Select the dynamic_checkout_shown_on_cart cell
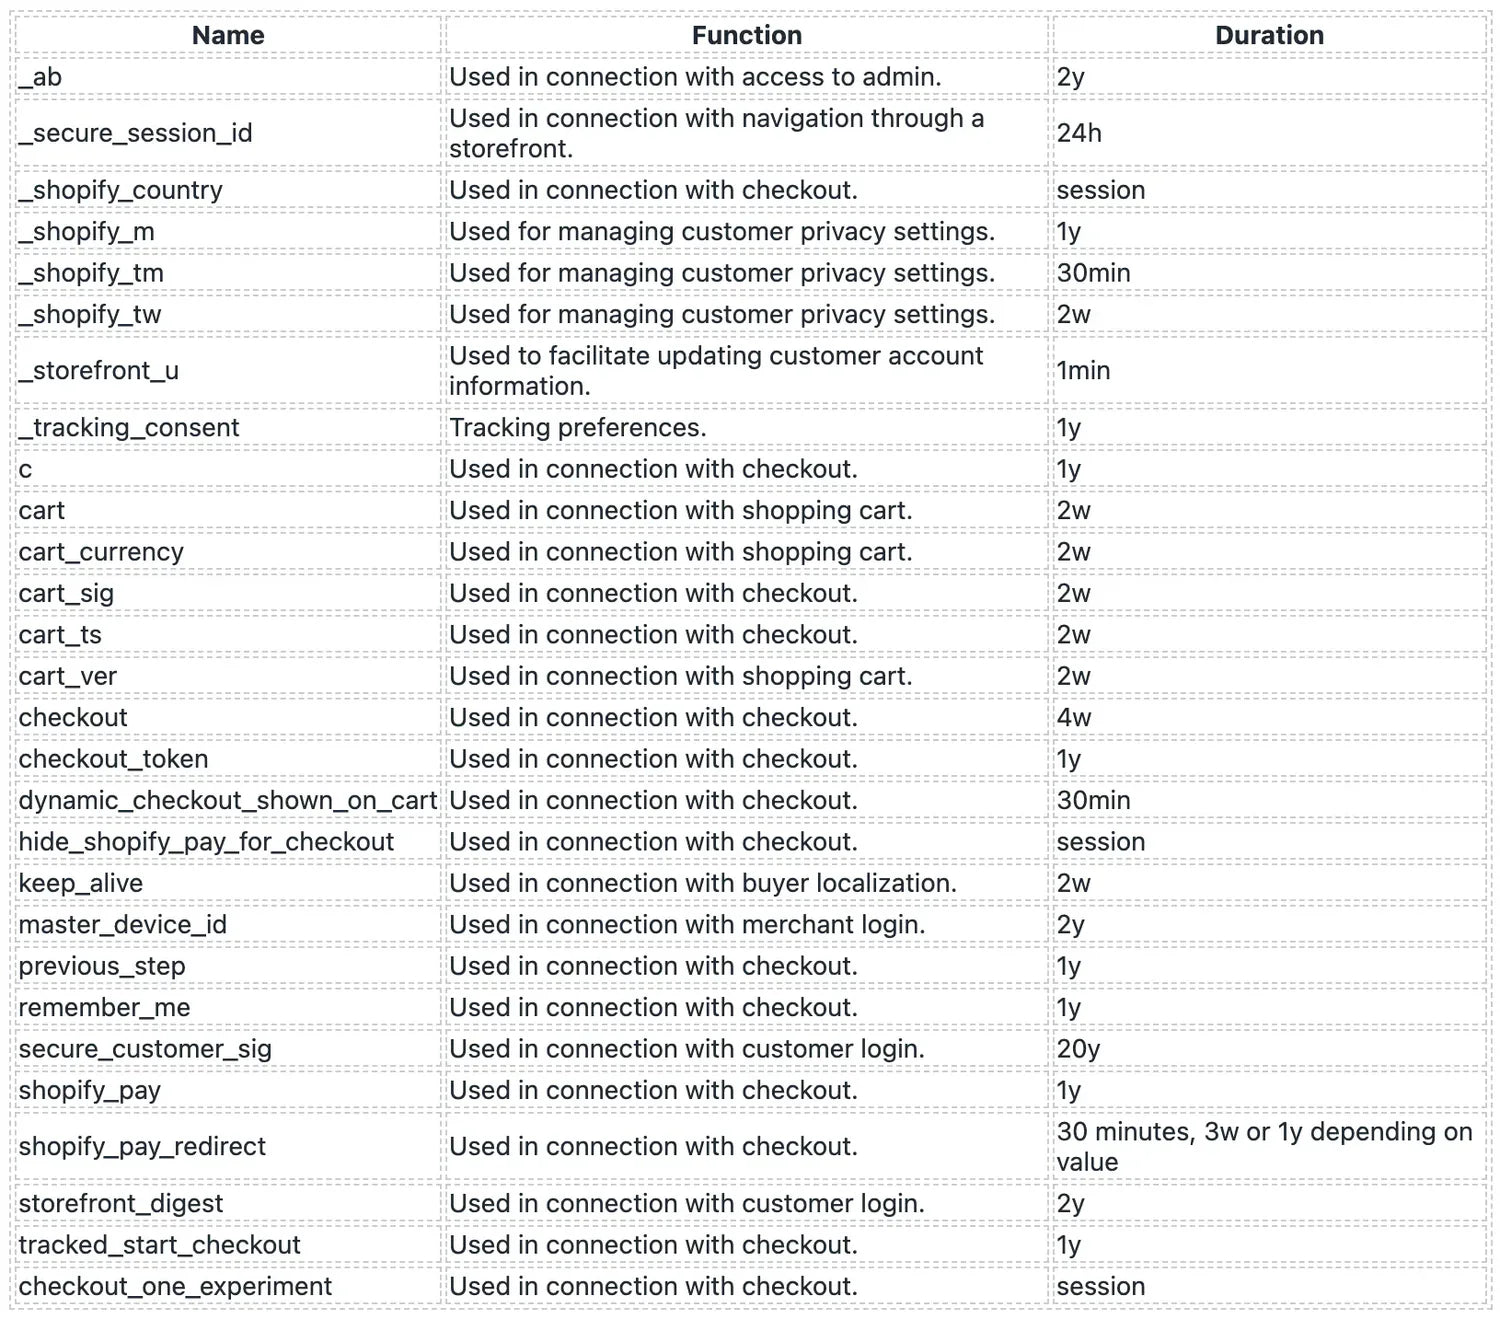The image size is (1500, 1319). [228, 801]
